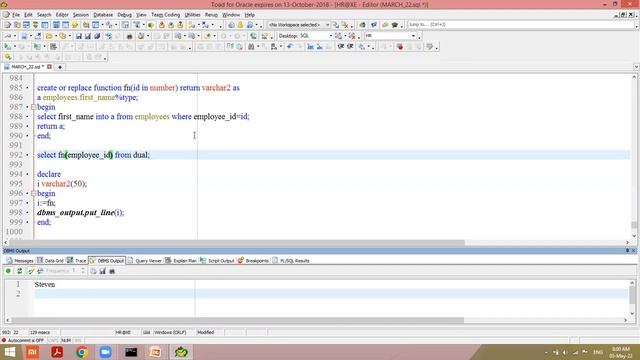The width and height of the screenshot is (640, 360).
Task: Switch to the Messages tab
Action: point(20,260)
